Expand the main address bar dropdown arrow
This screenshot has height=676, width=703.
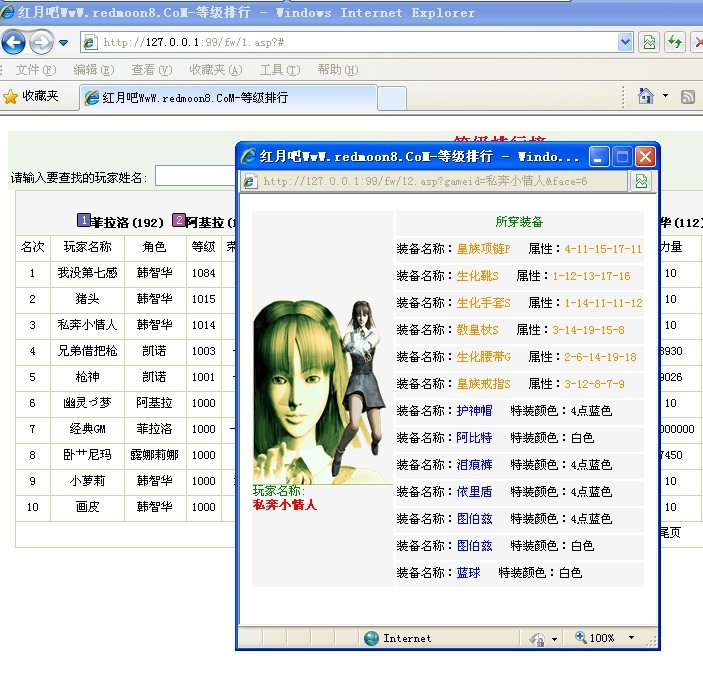tap(625, 42)
